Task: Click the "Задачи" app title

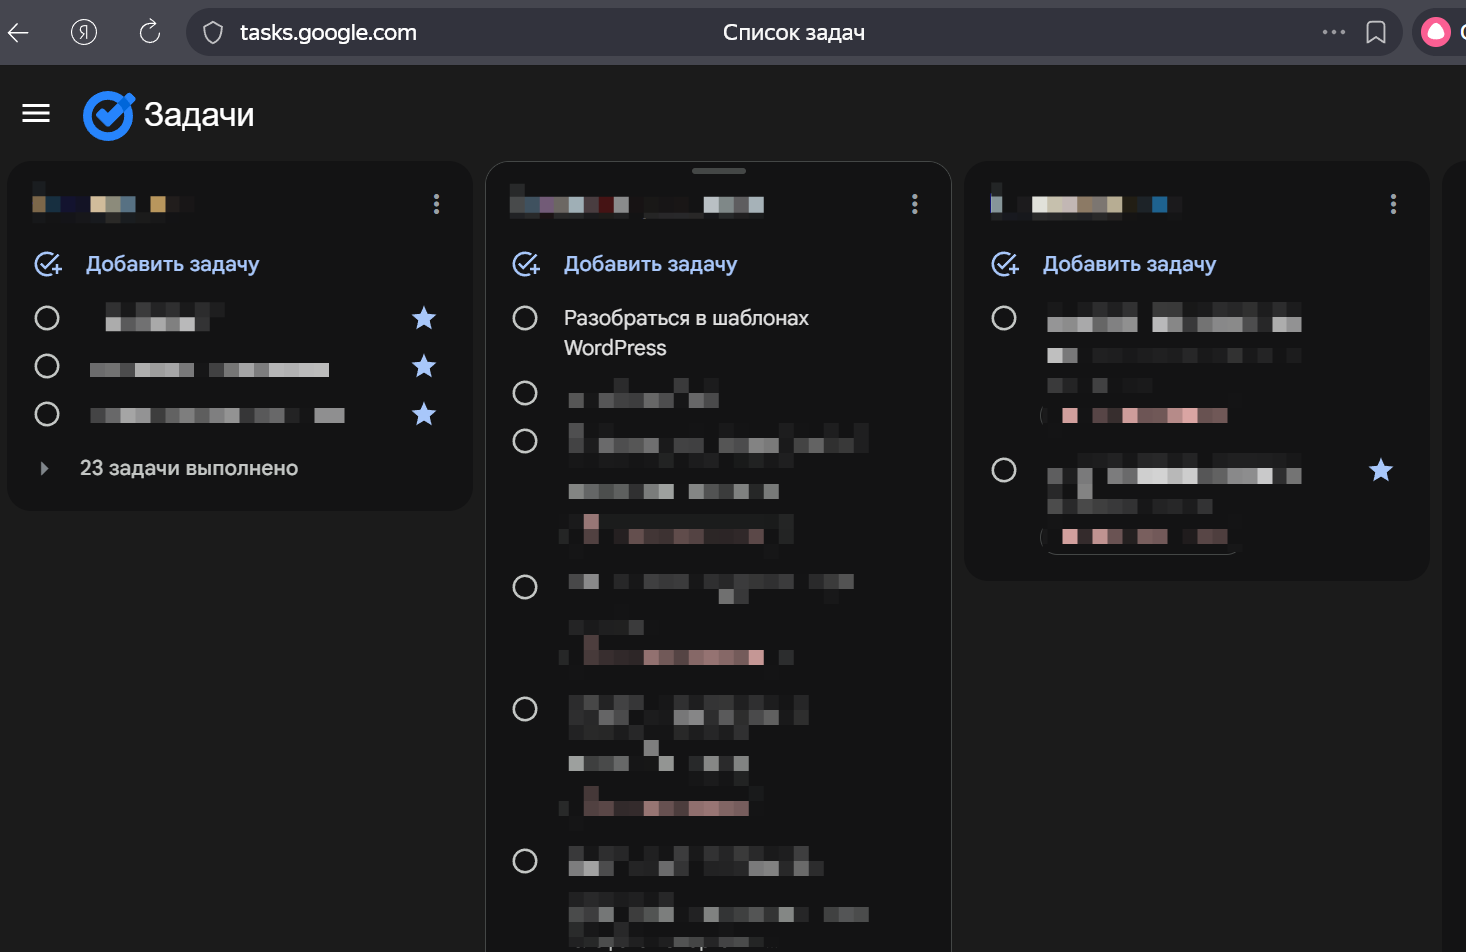Action: (x=199, y=115)
